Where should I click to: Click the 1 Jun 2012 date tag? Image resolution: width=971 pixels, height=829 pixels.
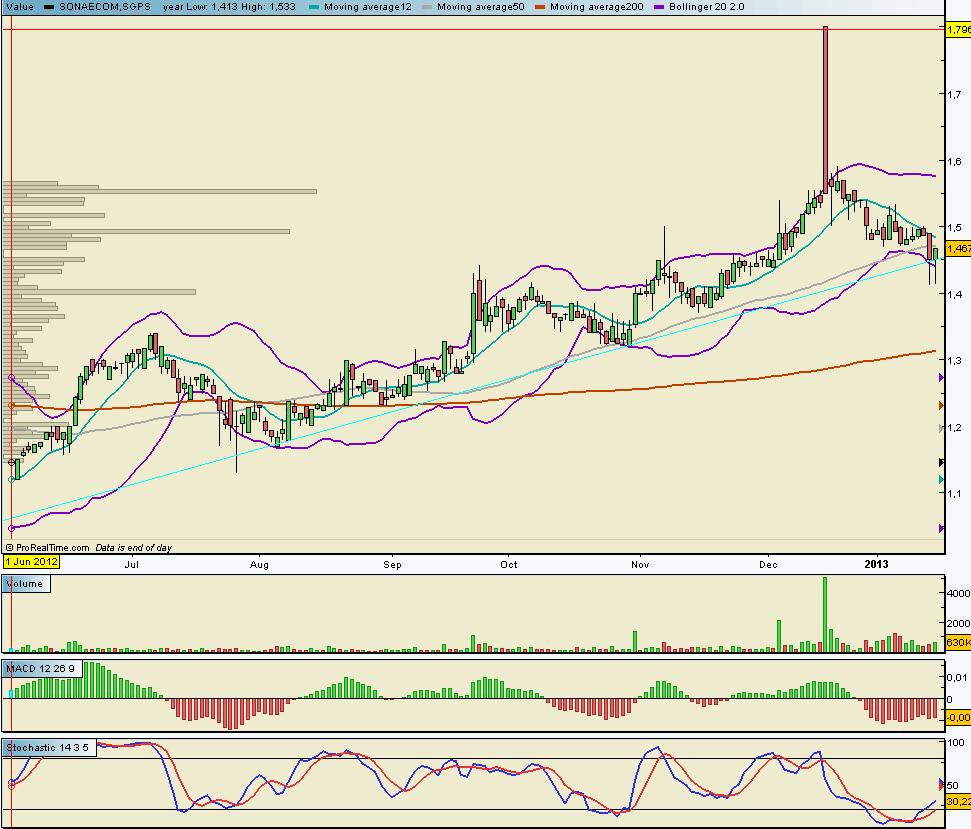[32, 562]
